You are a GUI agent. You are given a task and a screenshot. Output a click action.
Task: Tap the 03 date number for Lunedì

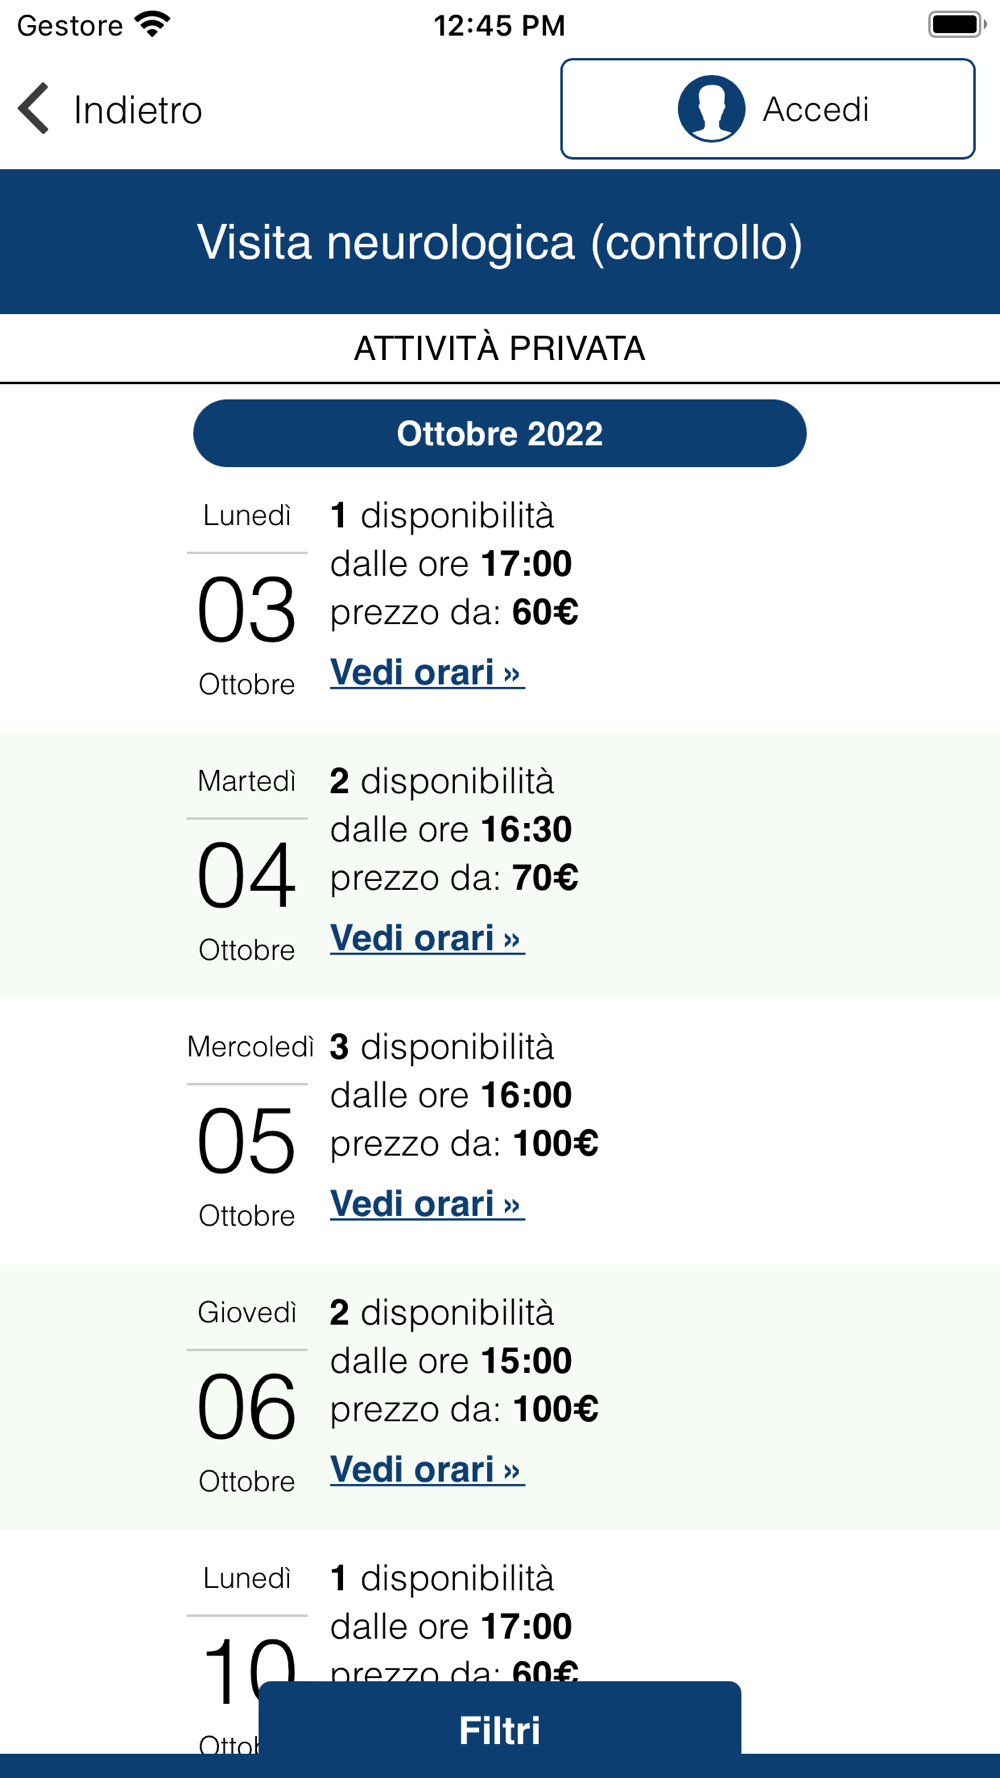246,610
